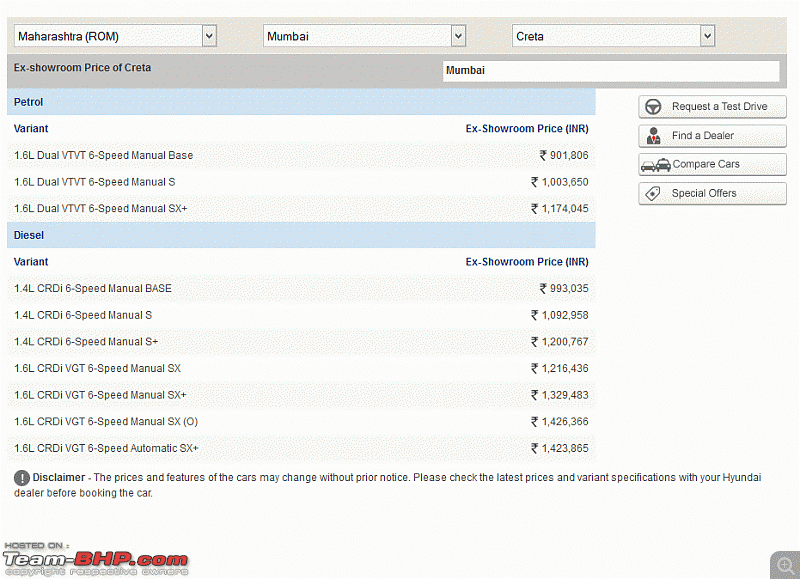The image size is (800, 579).
Task: Click the special offers tag icon
Action: (653, 193)
